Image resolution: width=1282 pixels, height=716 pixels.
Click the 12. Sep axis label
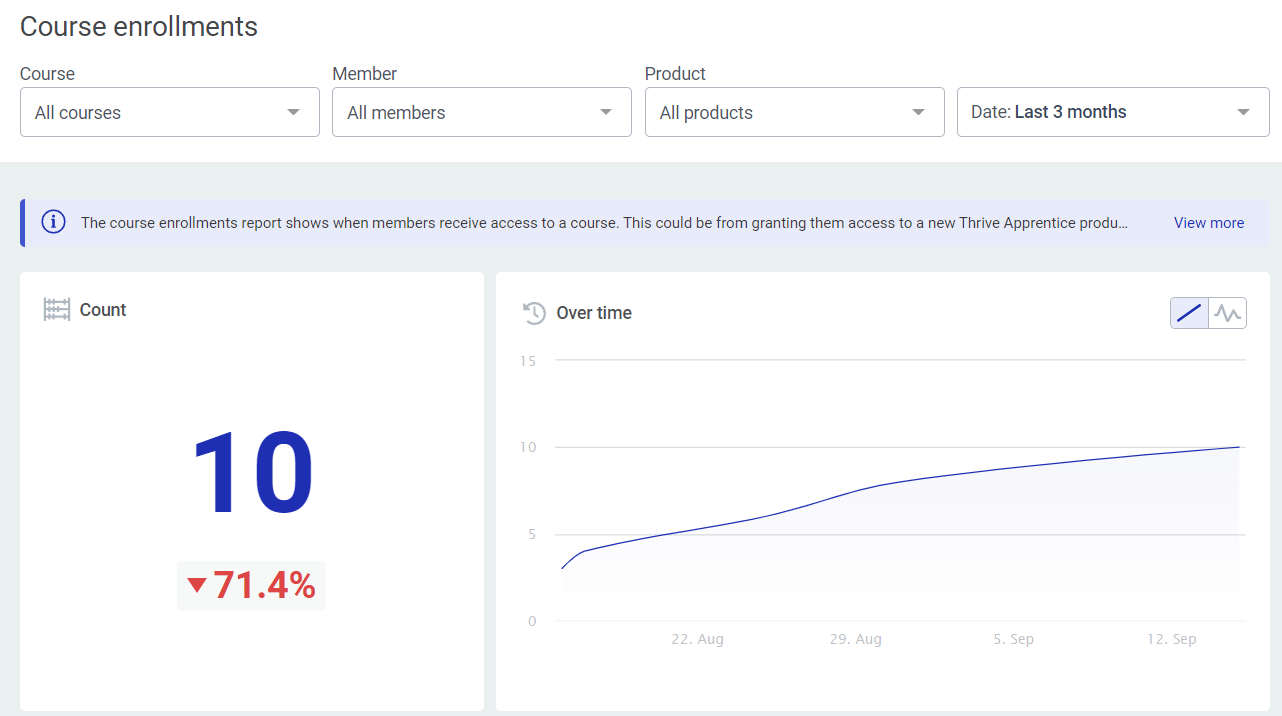tap(1171, 639)
